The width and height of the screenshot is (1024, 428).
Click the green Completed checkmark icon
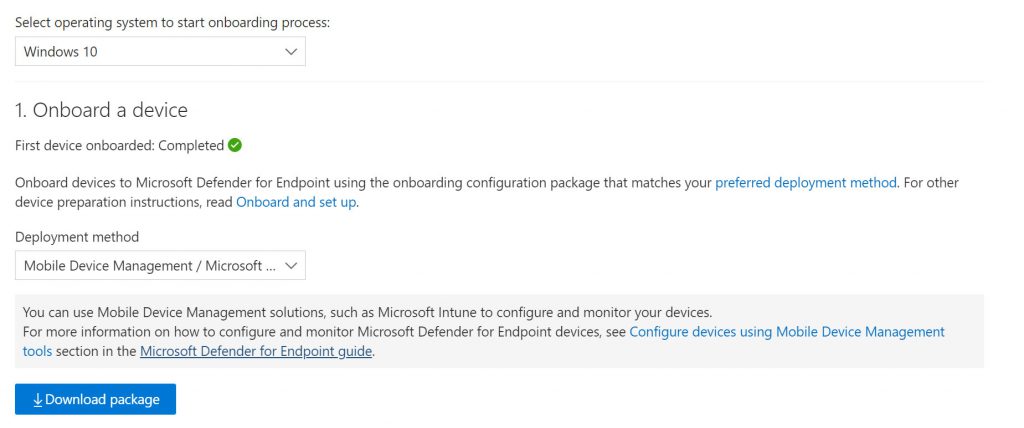(235, 145)
